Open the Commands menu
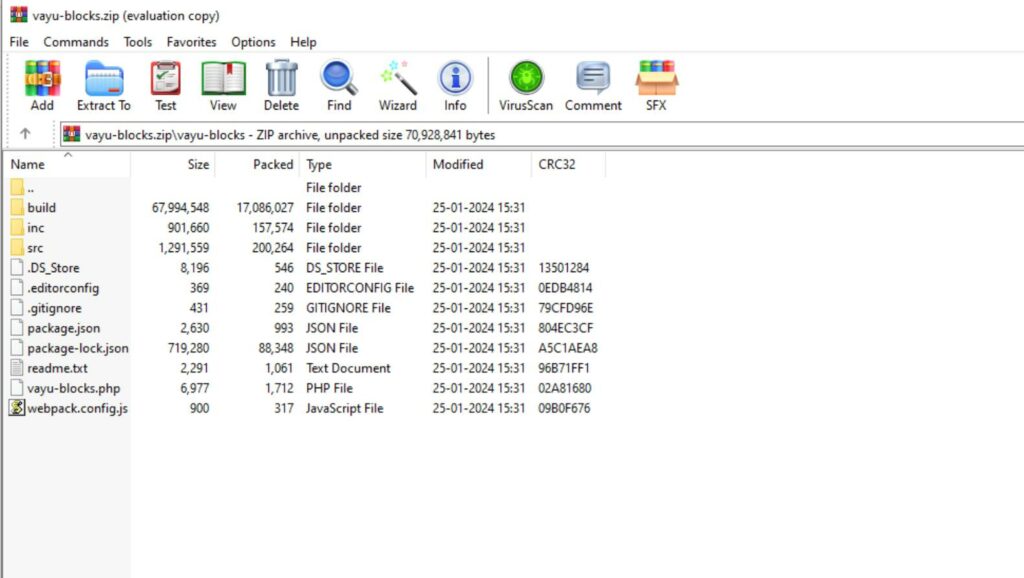1024x578 pixels. click(76, 42)
